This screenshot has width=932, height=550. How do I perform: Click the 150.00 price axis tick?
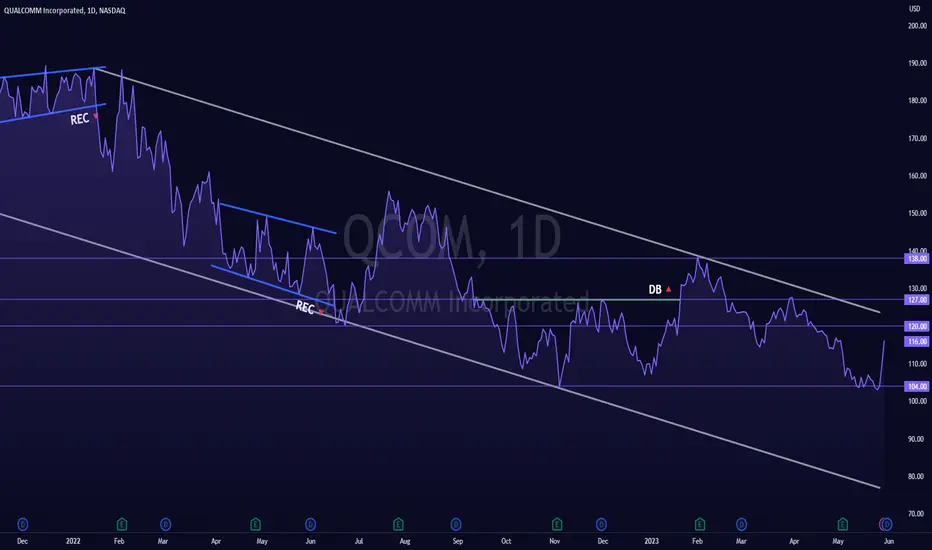[x=917, y=213]
